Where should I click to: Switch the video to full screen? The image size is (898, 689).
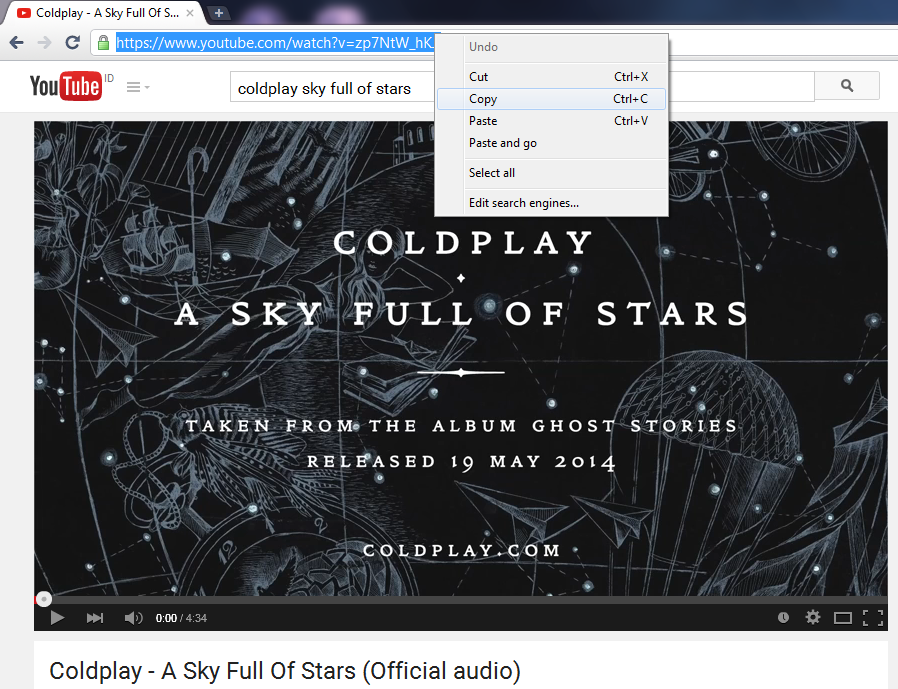[x=873, y=617]
